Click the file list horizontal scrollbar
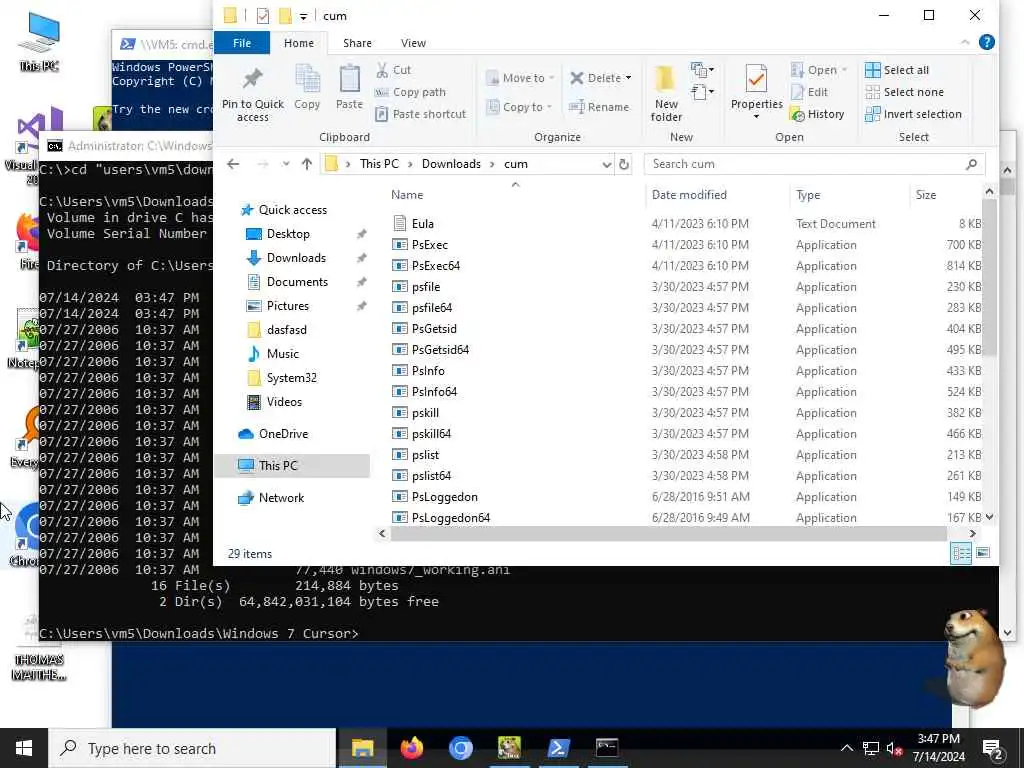1024x768 pixels. 669,534
